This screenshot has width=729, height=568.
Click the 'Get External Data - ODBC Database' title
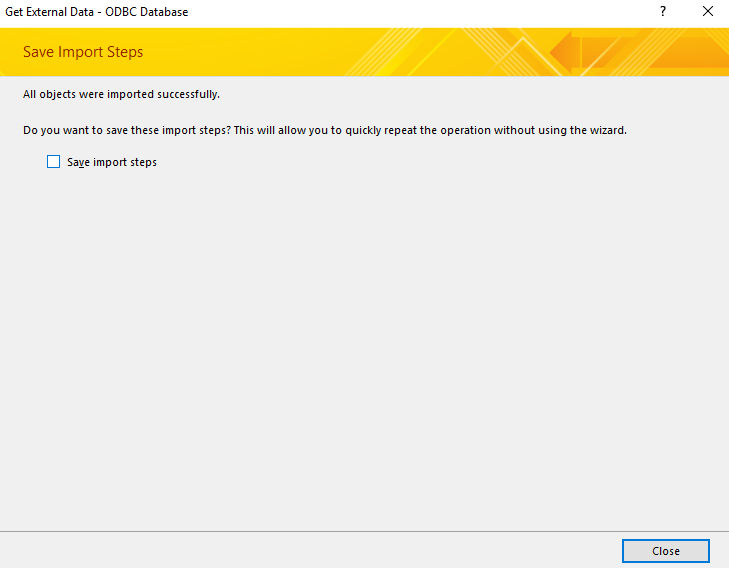(97, 12)
